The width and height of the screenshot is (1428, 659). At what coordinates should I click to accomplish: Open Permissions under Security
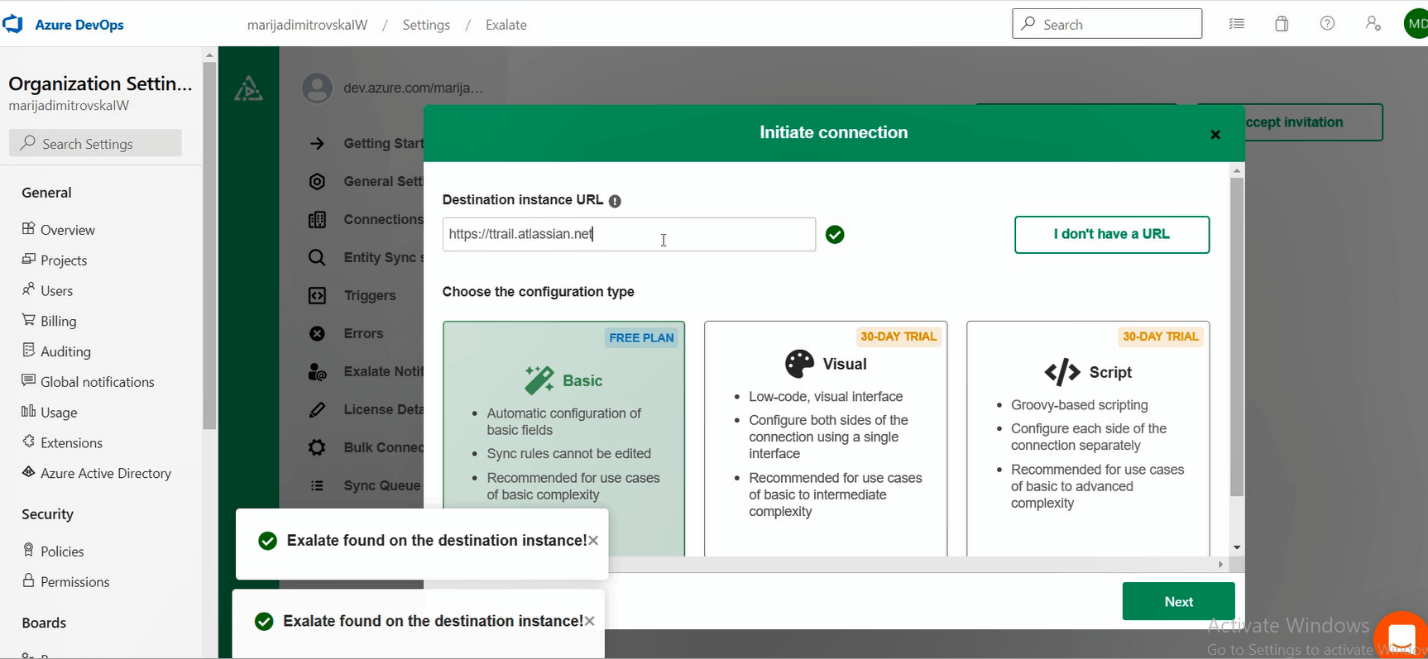[x=74, y=581]
